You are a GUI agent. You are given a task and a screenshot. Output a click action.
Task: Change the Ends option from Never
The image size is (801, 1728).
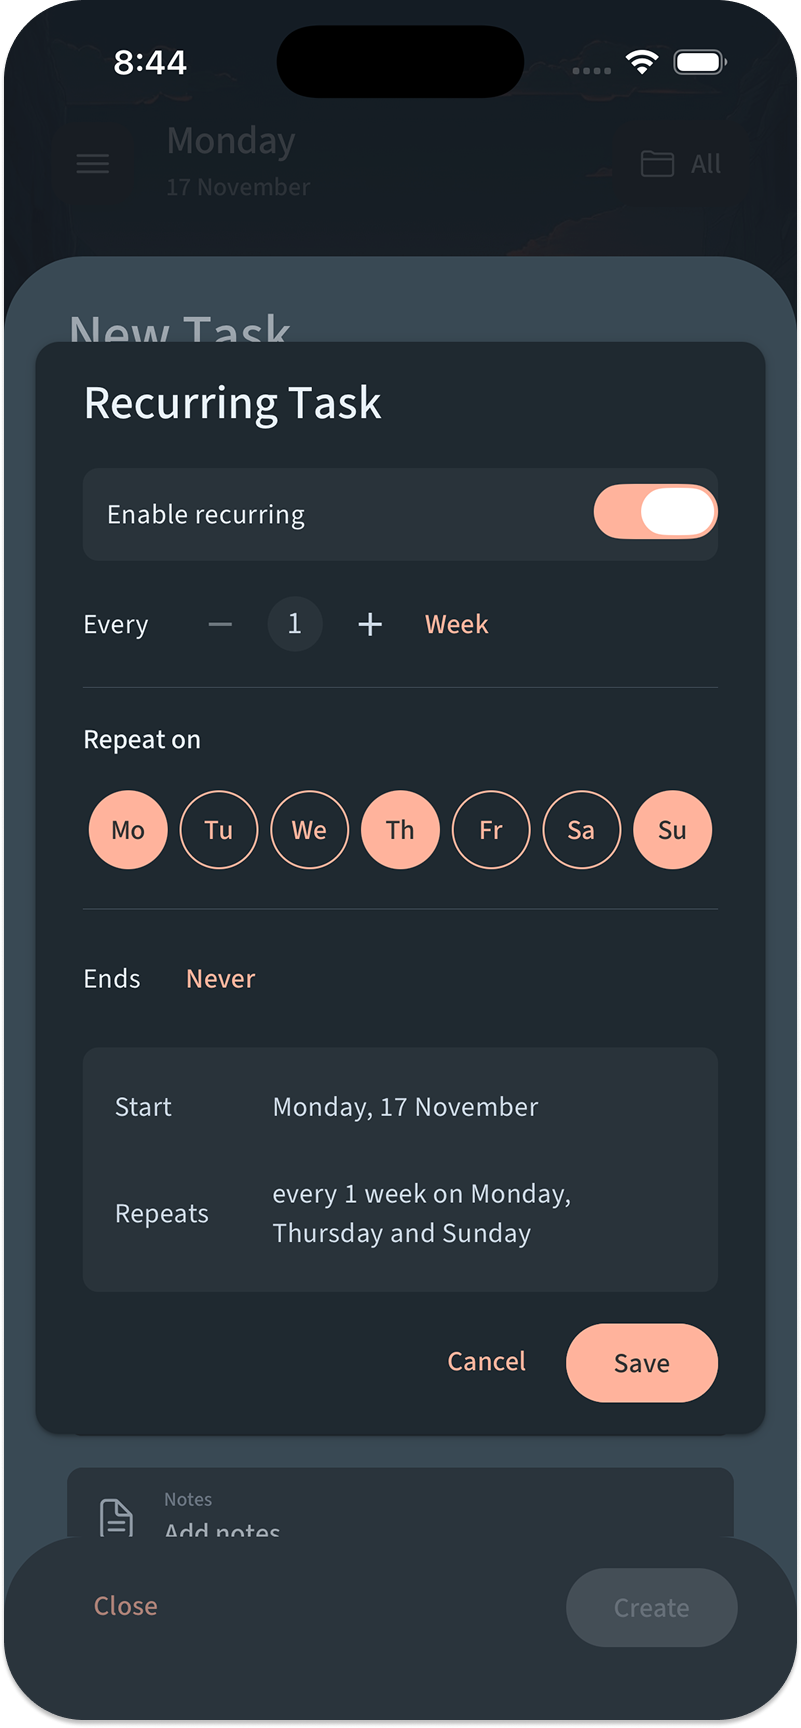[220, 978]
